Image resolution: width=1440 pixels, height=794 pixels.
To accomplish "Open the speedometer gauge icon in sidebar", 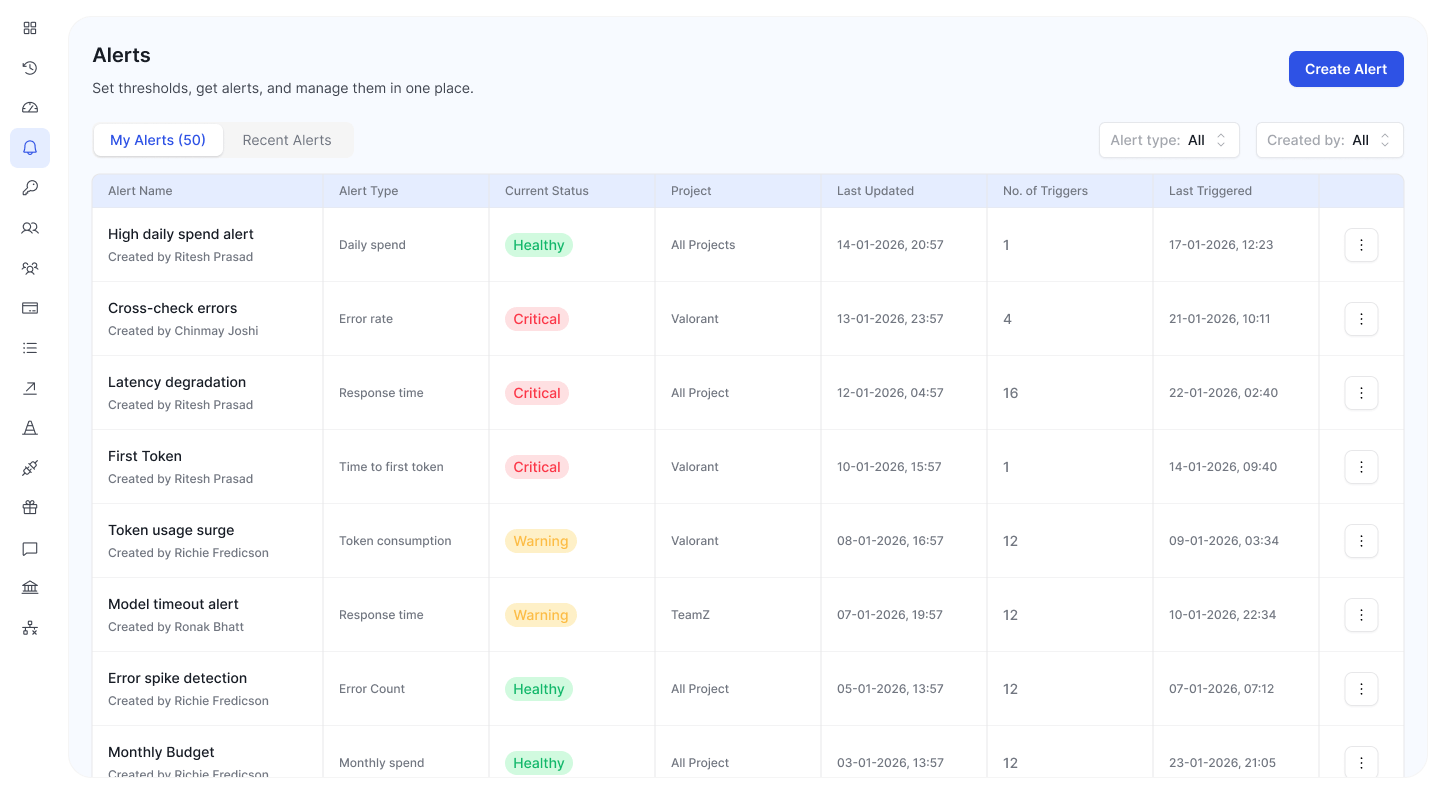I will click(30, 108).
